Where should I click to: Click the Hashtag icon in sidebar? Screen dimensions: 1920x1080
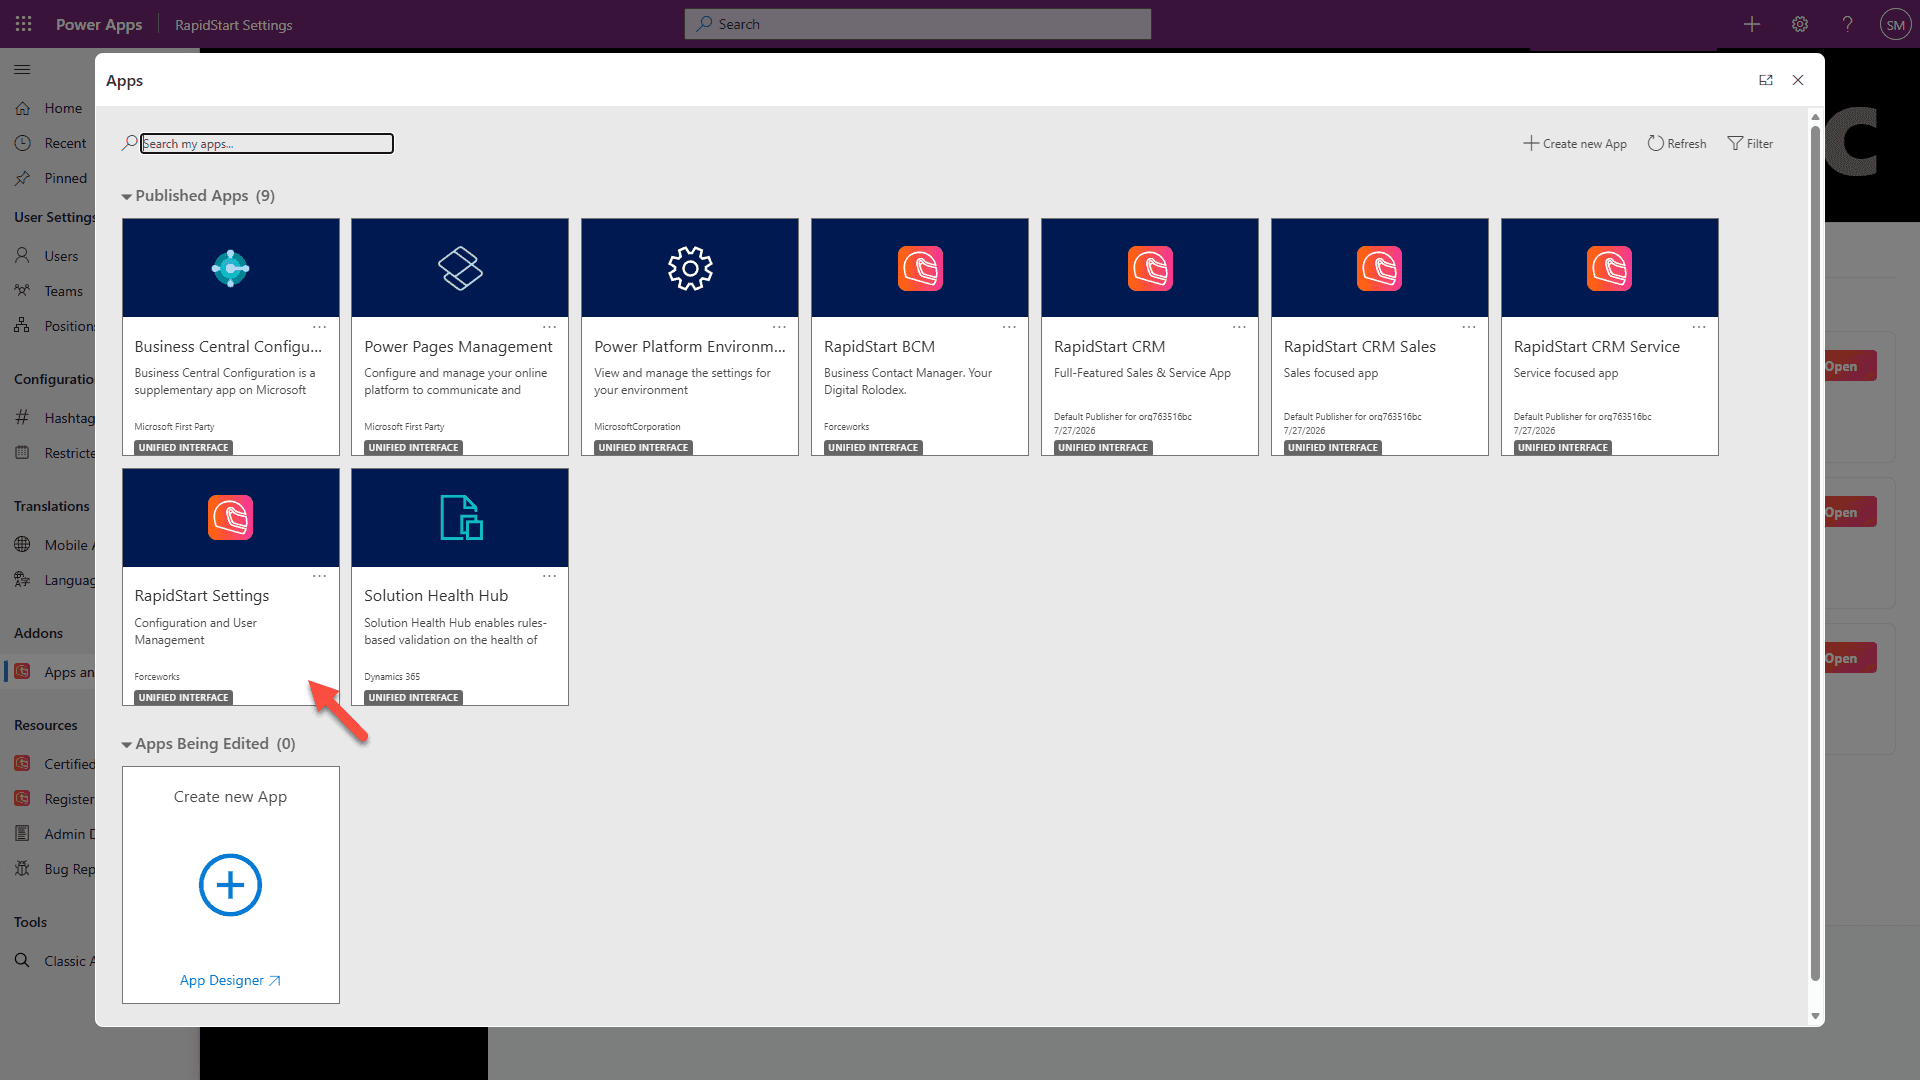point(22,417)
